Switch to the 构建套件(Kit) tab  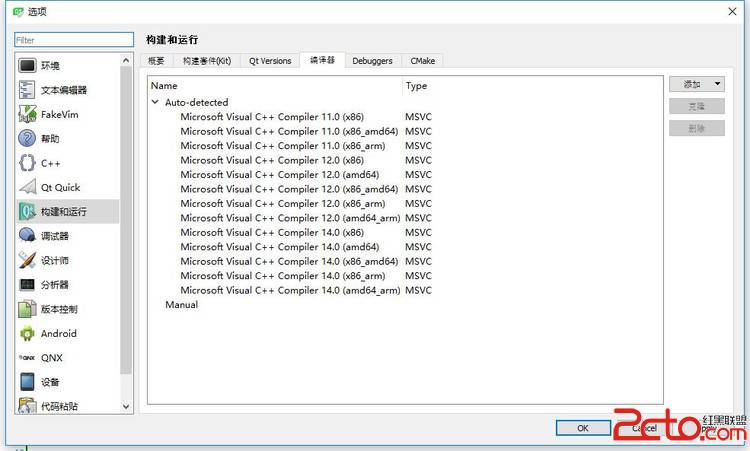click(x=207, y=61)
